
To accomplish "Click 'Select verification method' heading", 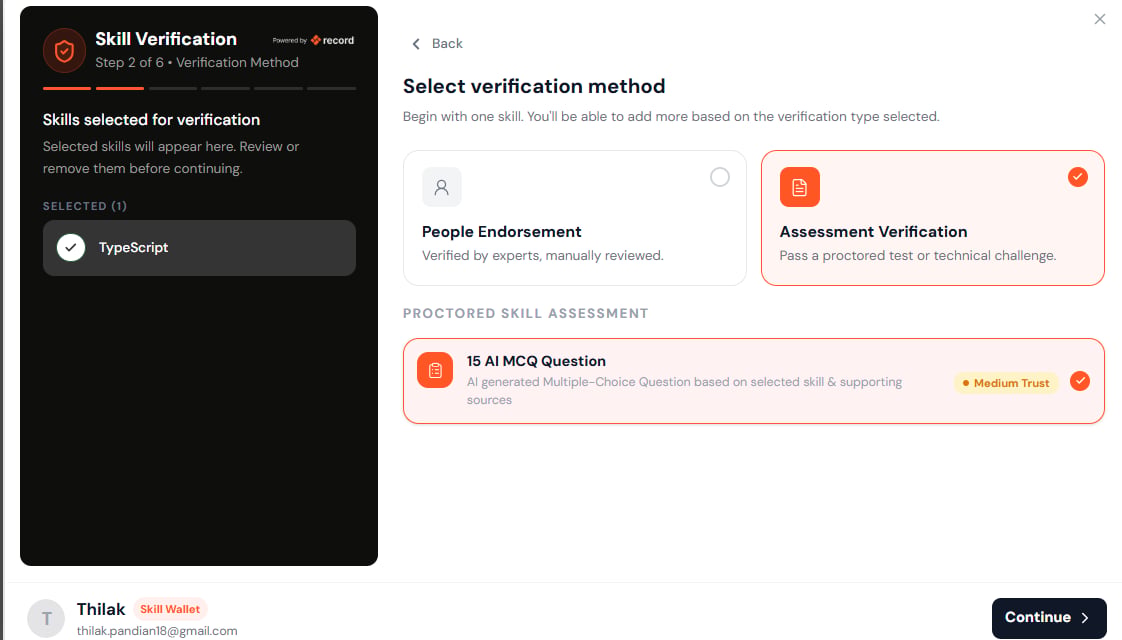I will click(x=534, y=86).
